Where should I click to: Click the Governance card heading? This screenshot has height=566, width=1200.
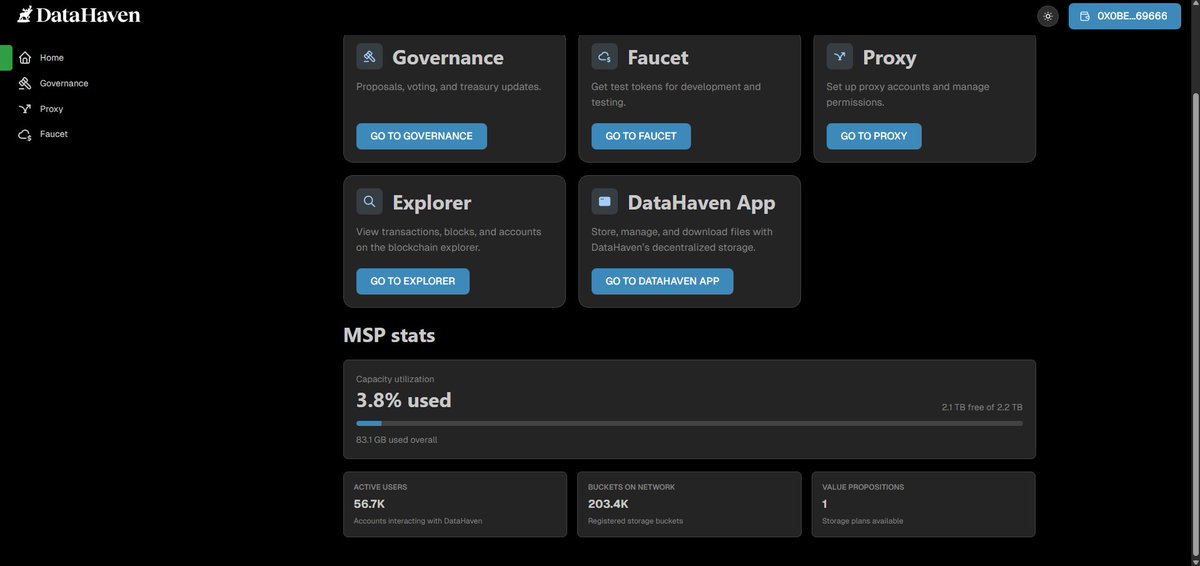[x=448, y=57]
